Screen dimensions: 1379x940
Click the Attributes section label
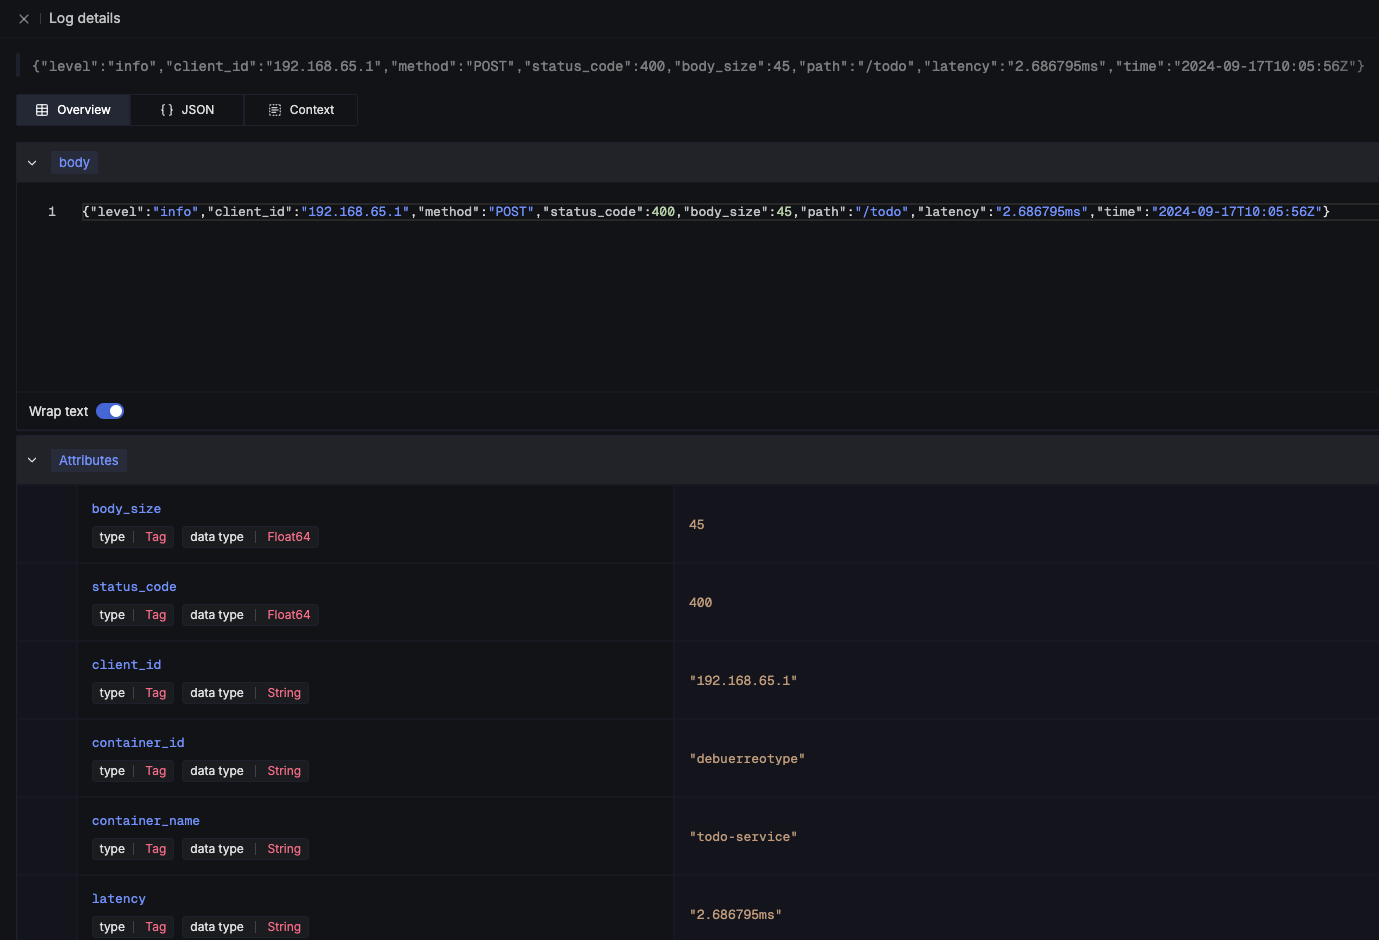89,461
